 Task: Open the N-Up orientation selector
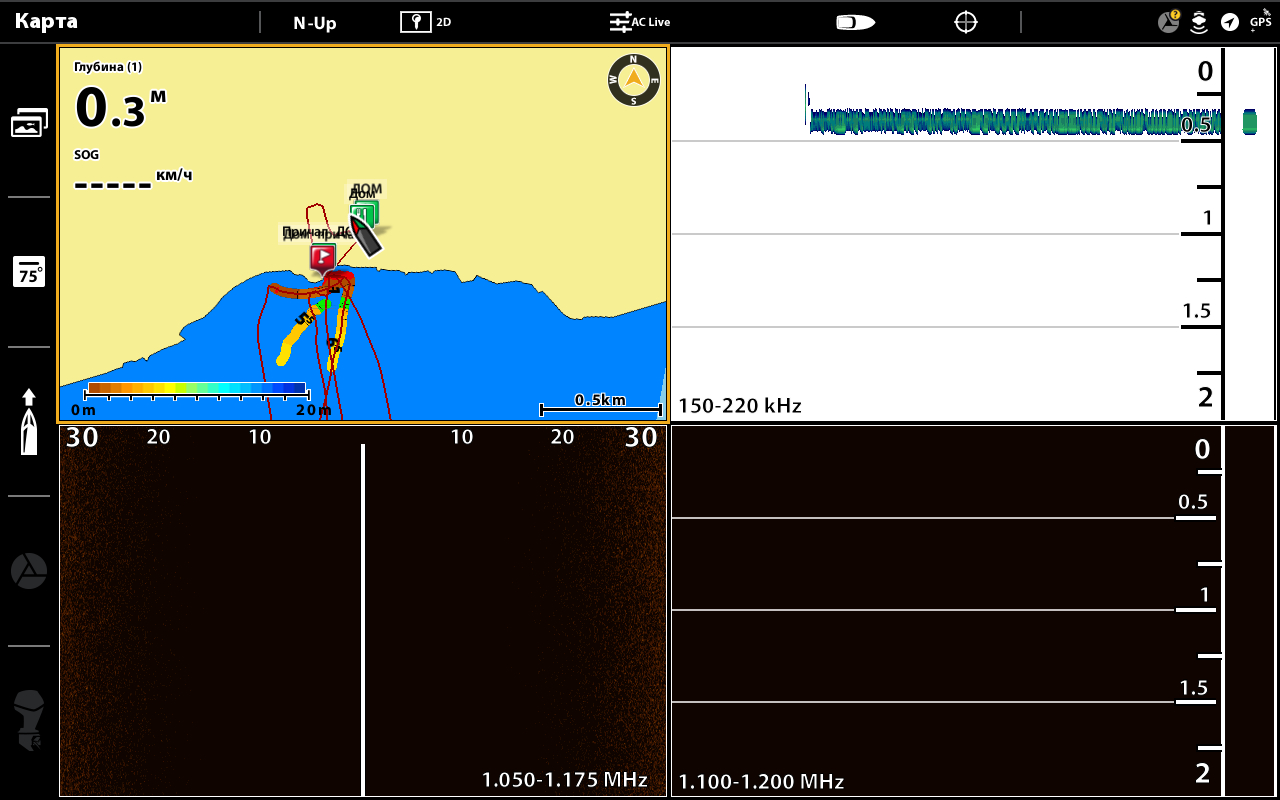click(314, 23)
